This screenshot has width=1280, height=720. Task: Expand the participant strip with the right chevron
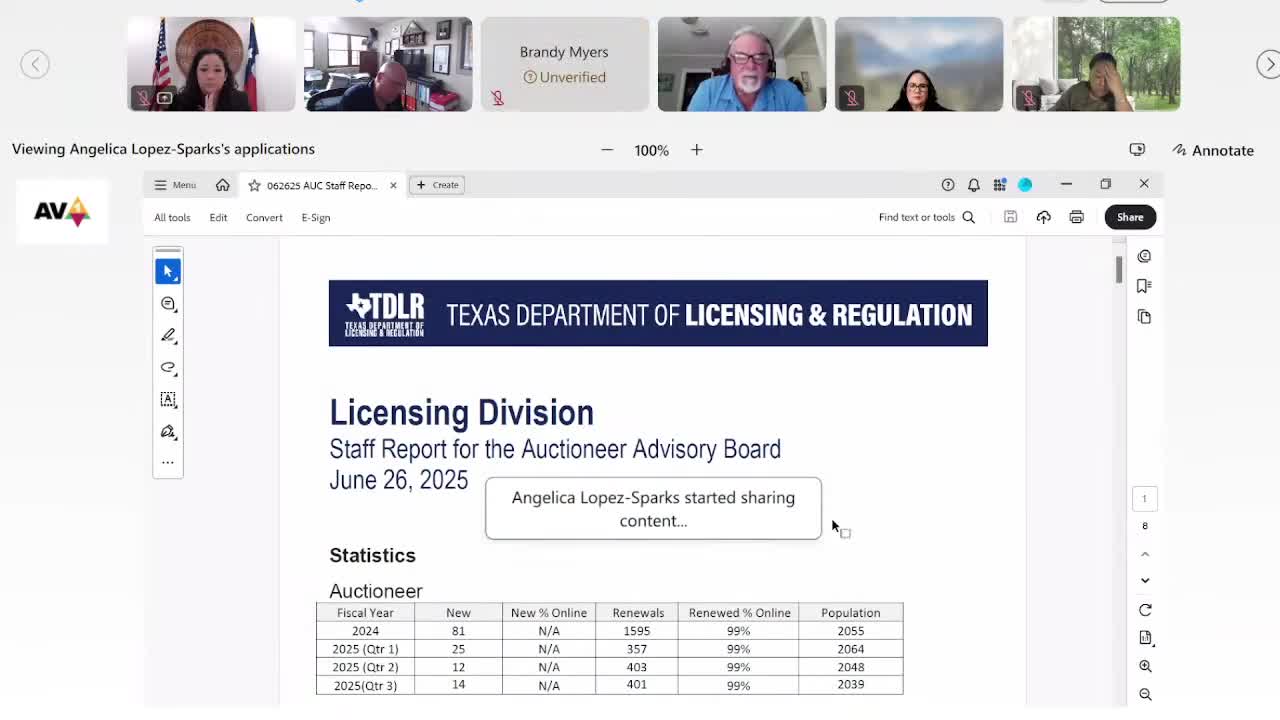point(1268,63)
